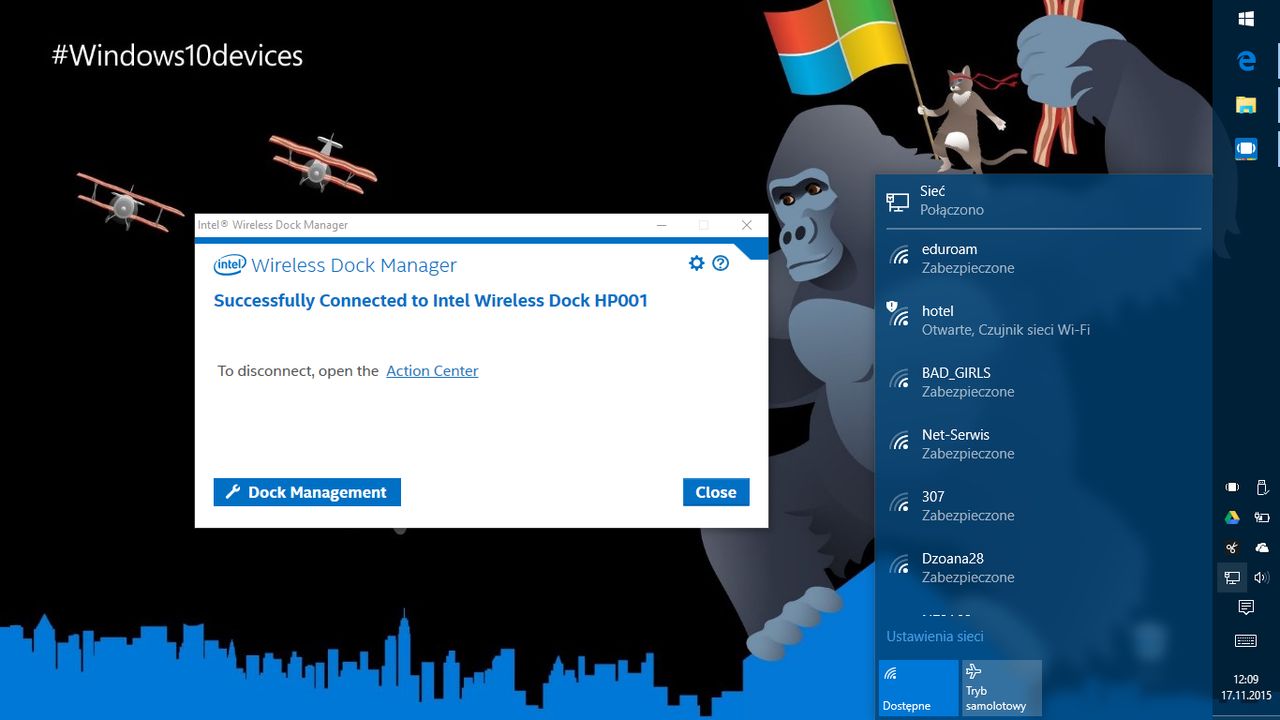Toggle Tryb samolotowy airplane mode tile
Image resolution: width=1280 pixels, height=720 pixels.
[x=1002, y=688]
